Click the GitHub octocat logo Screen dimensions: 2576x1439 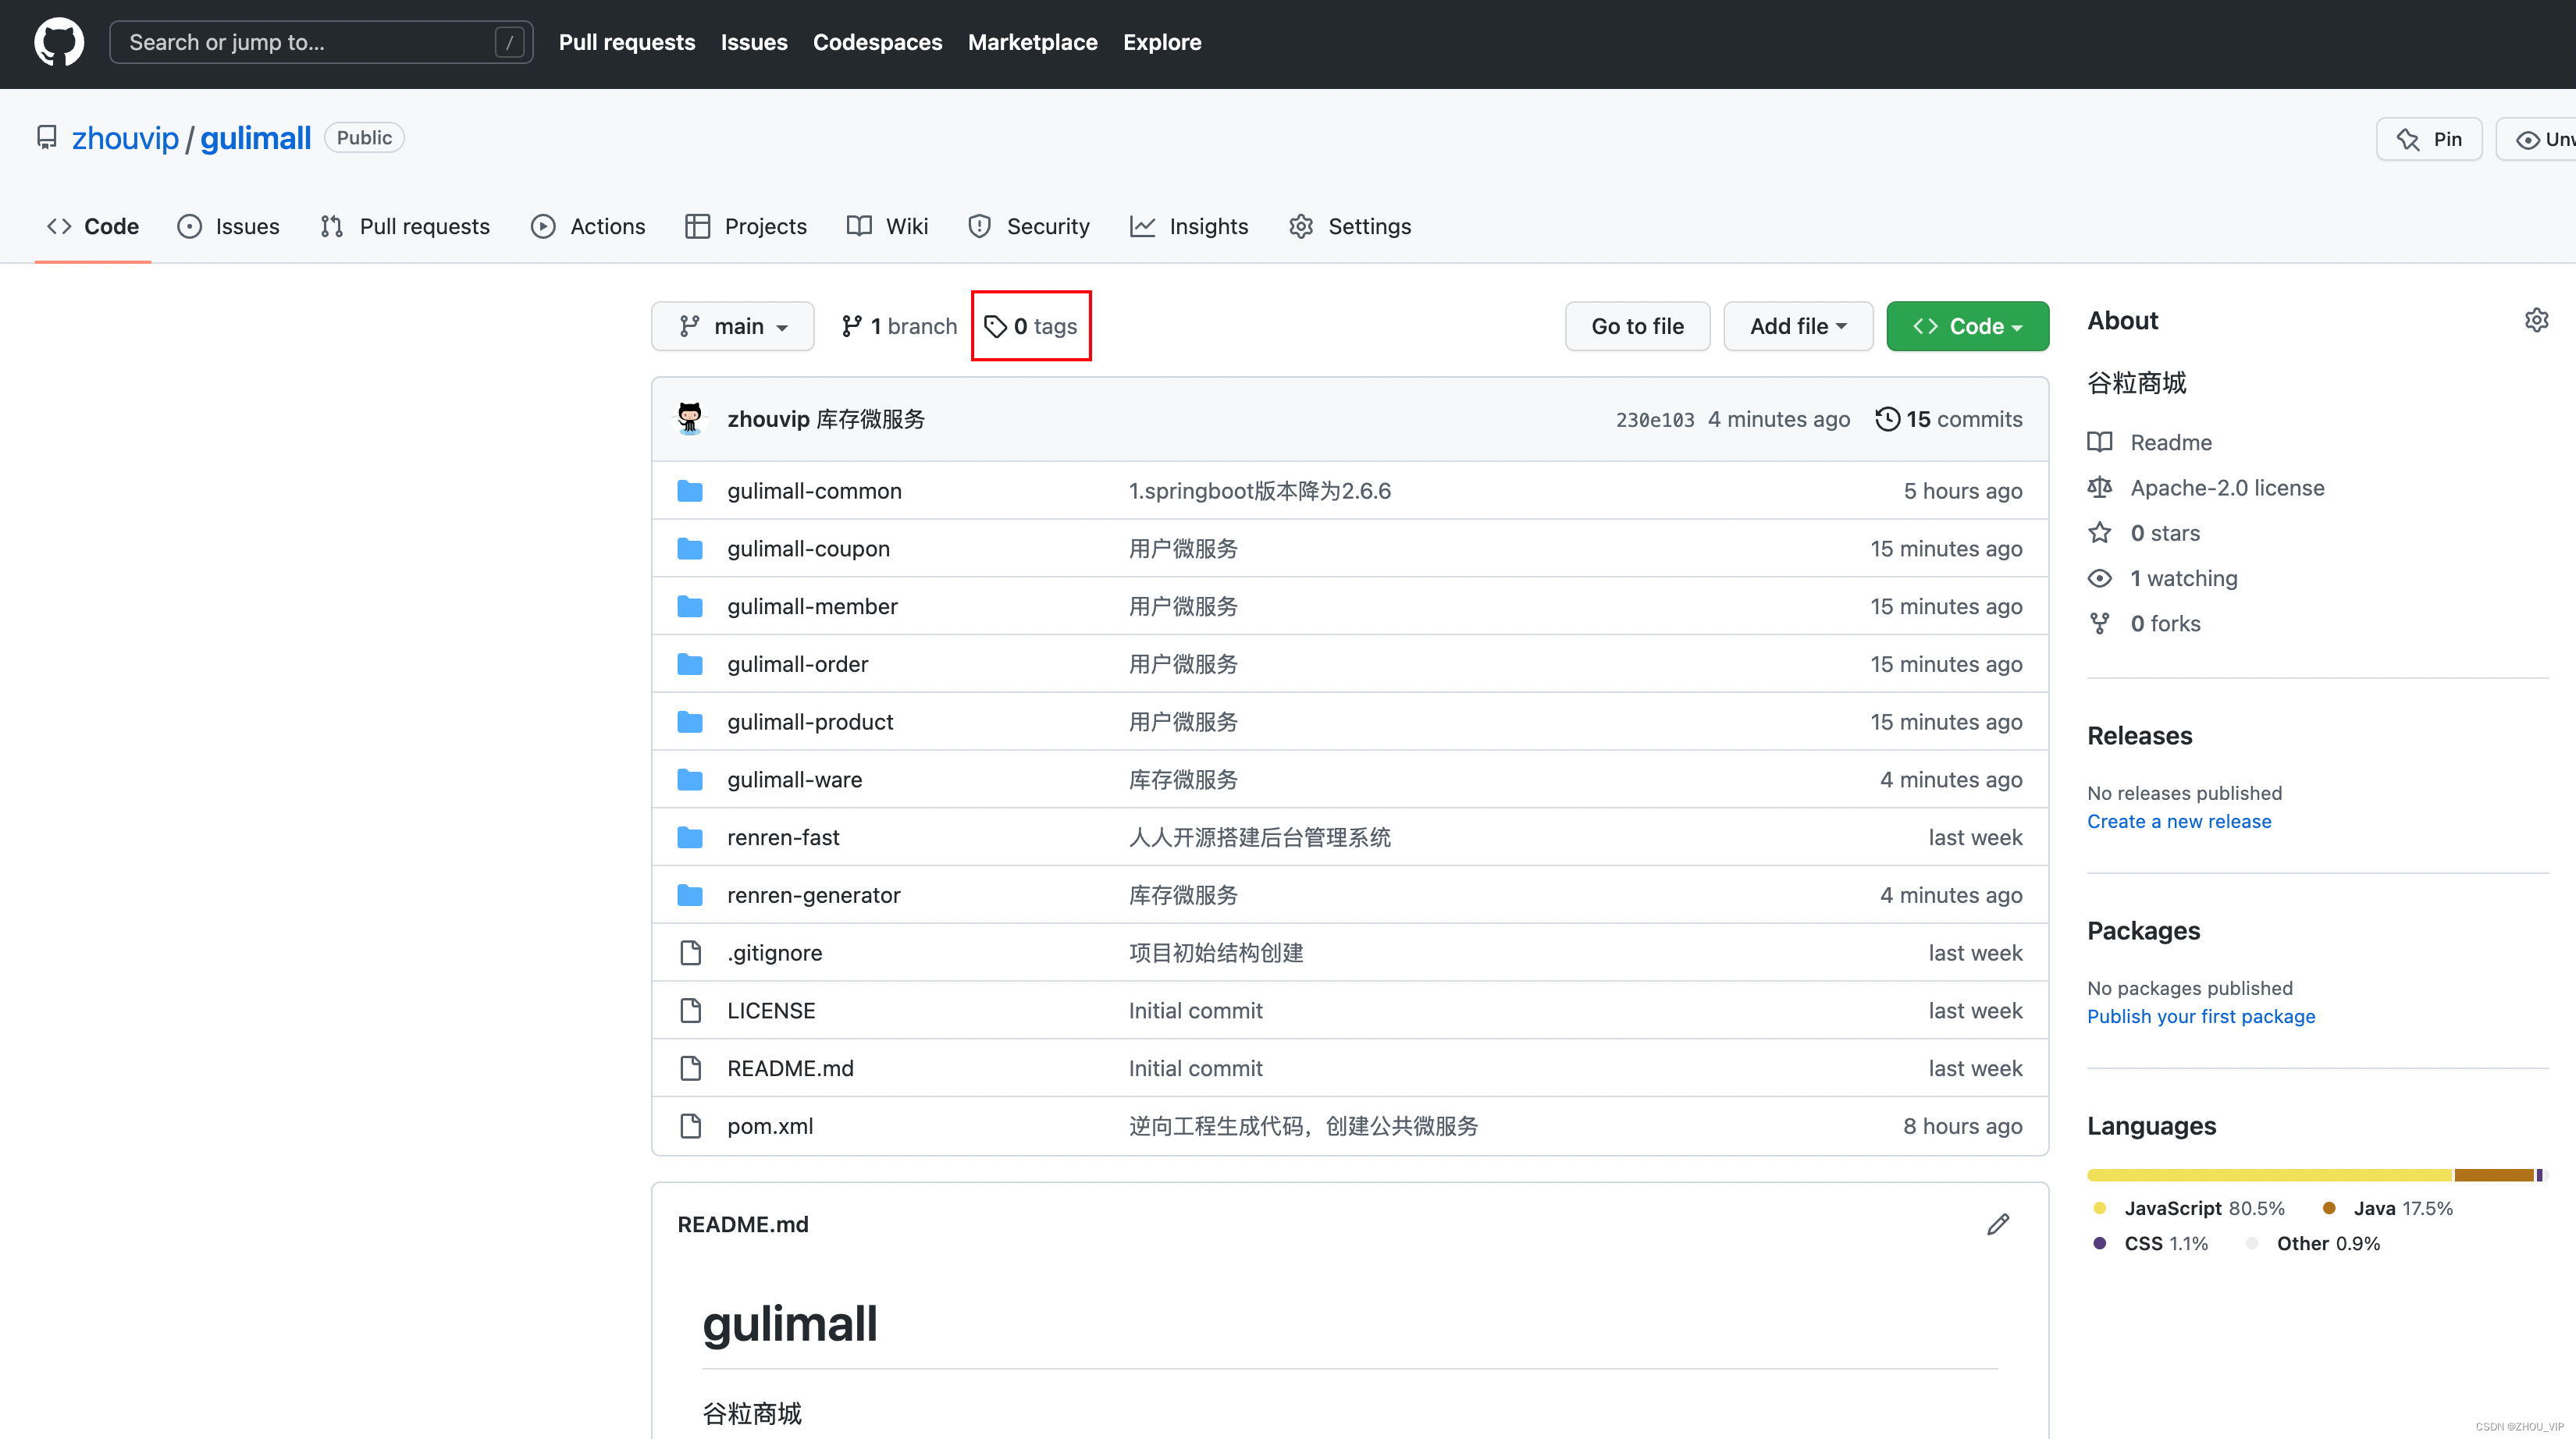[x=59, y=42]
